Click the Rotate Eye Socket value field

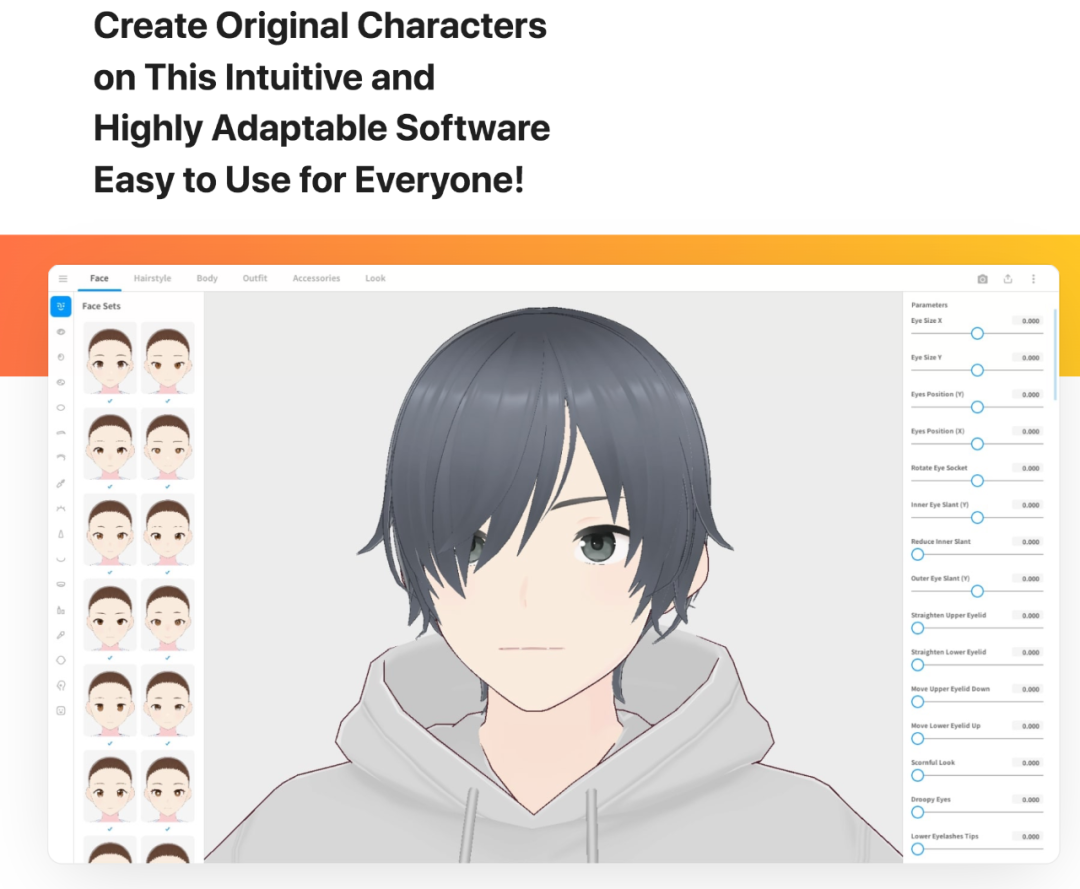click(x=1028, y=468)
